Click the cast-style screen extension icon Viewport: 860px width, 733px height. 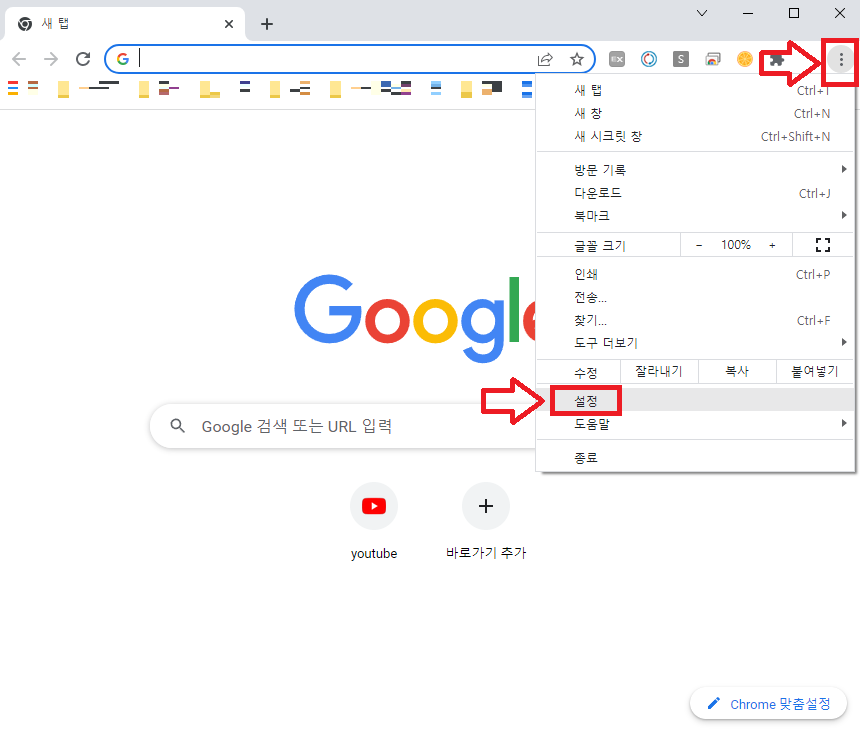pyautogui.click(x=712, y=59)
